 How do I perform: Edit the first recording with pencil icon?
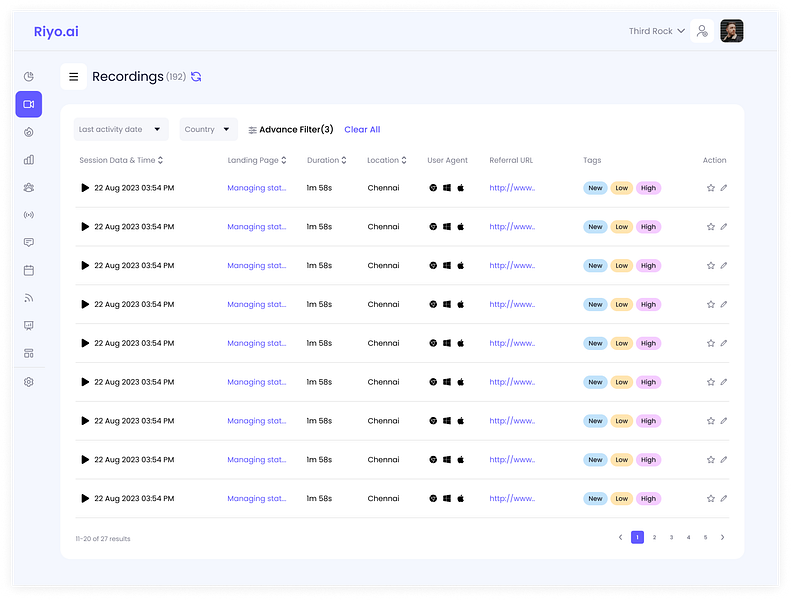pyautogui.click(x=723, y=188)
